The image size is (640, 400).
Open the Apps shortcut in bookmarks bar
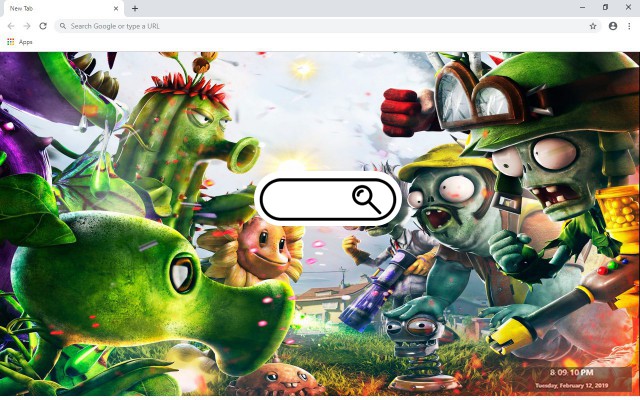[x=20, y=42]
